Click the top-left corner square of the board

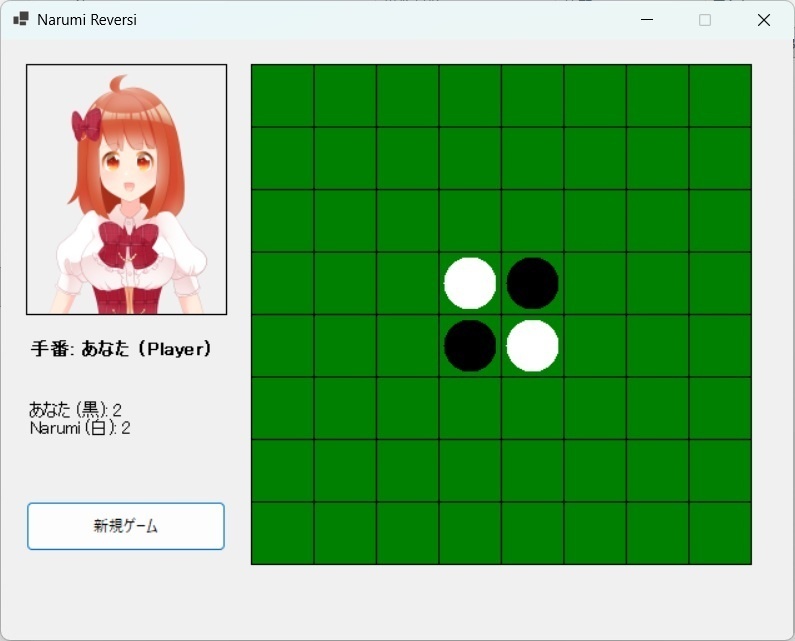(x=282, y=95)
